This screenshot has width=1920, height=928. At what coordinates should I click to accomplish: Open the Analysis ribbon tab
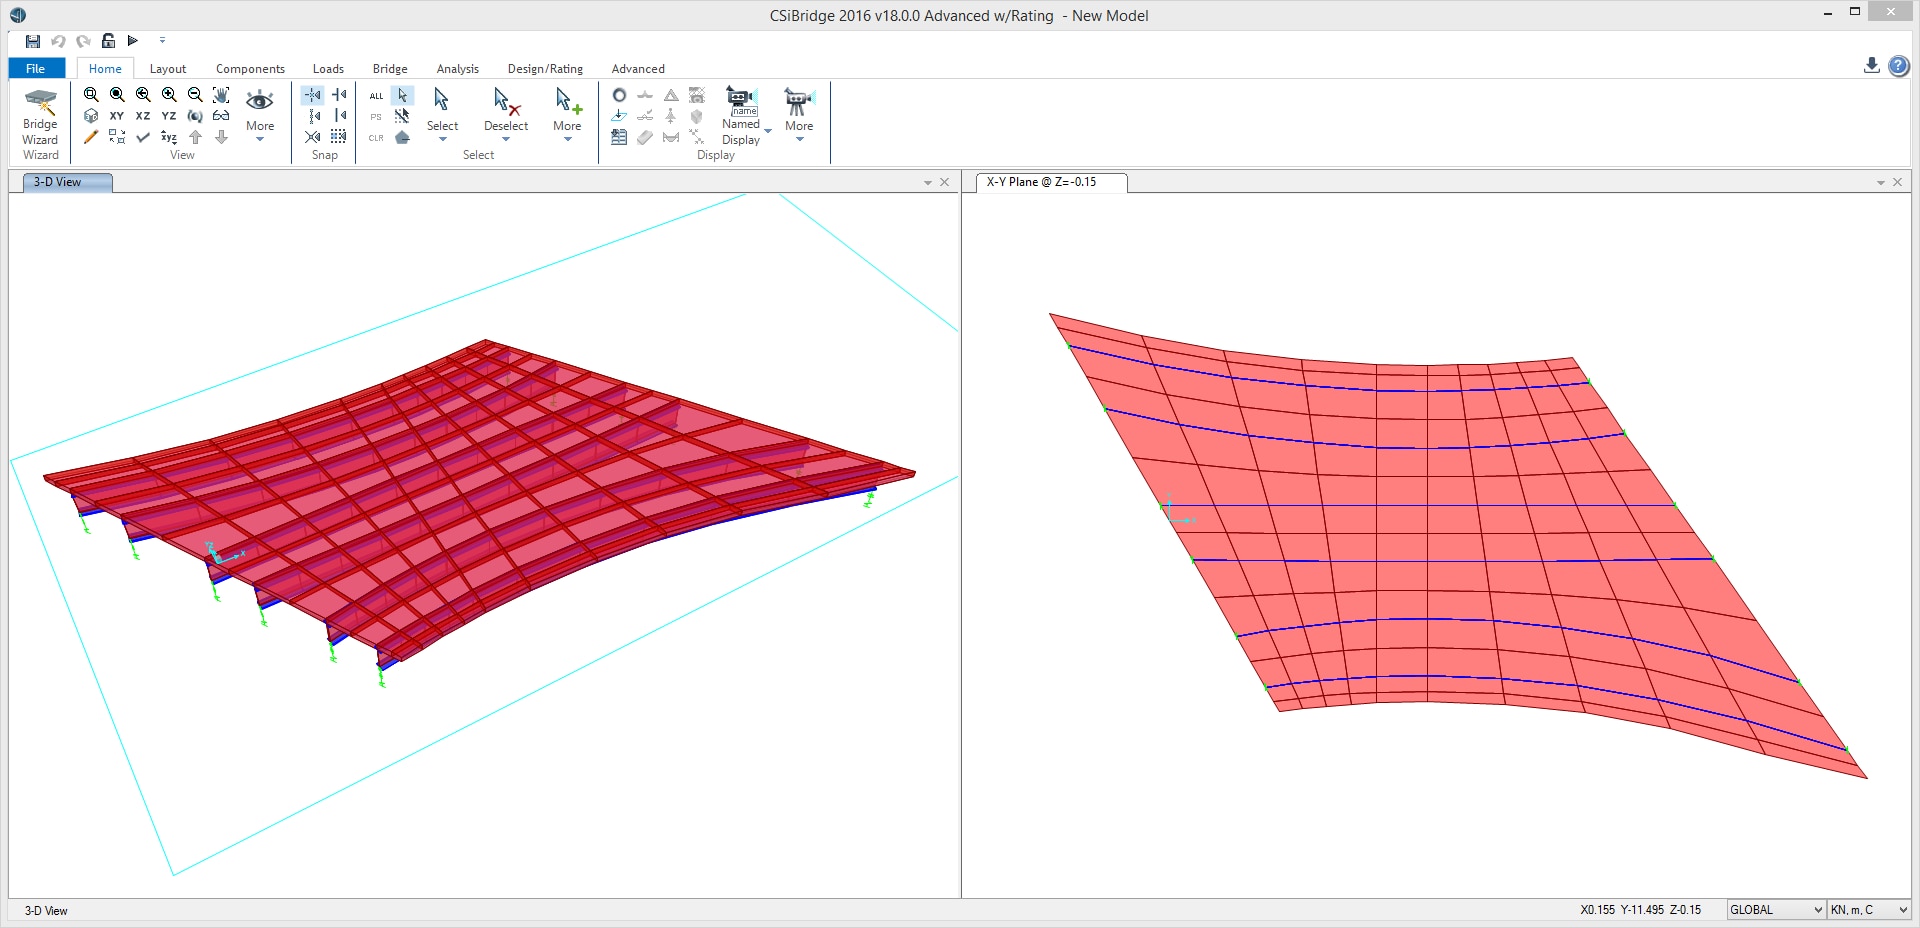click(457, 69)
